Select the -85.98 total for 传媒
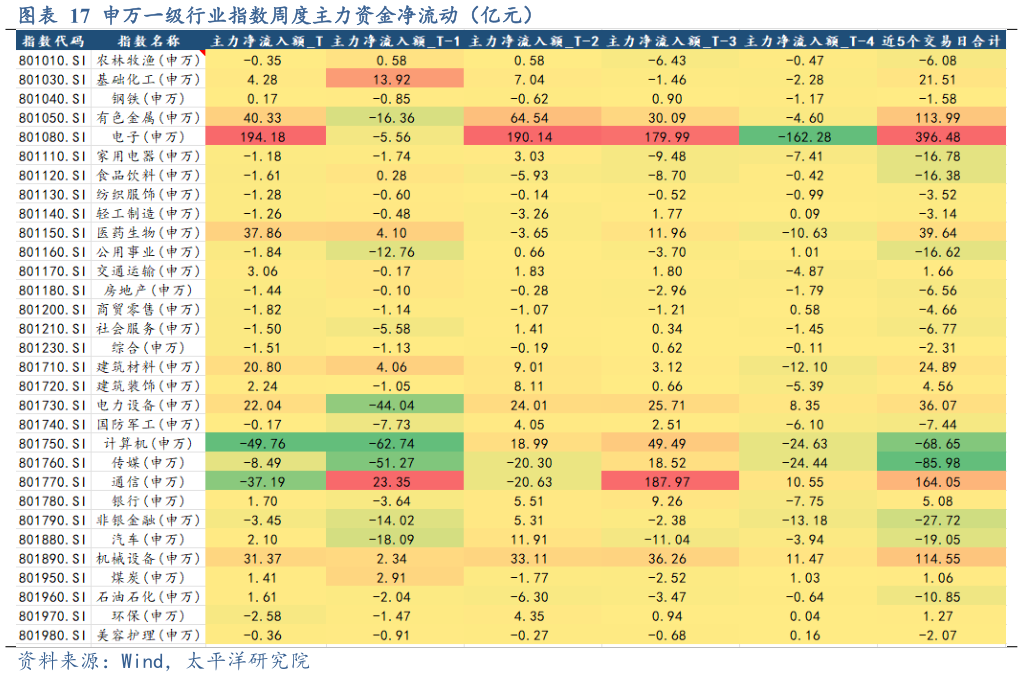Image resolution: width=1023 pixels, height=677 pixels. pyautogui.click(x=941, y=462)
